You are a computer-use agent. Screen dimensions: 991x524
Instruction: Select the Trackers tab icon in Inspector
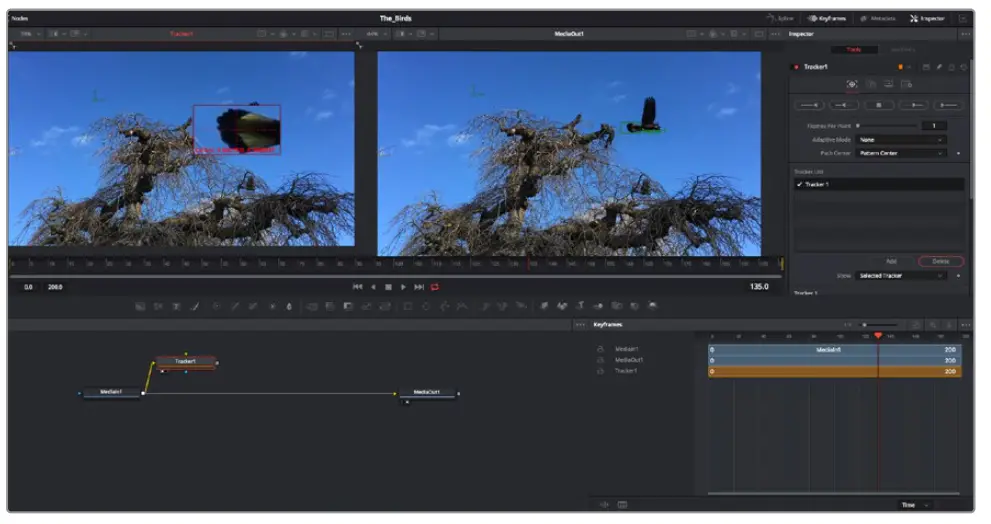point(852,85)
